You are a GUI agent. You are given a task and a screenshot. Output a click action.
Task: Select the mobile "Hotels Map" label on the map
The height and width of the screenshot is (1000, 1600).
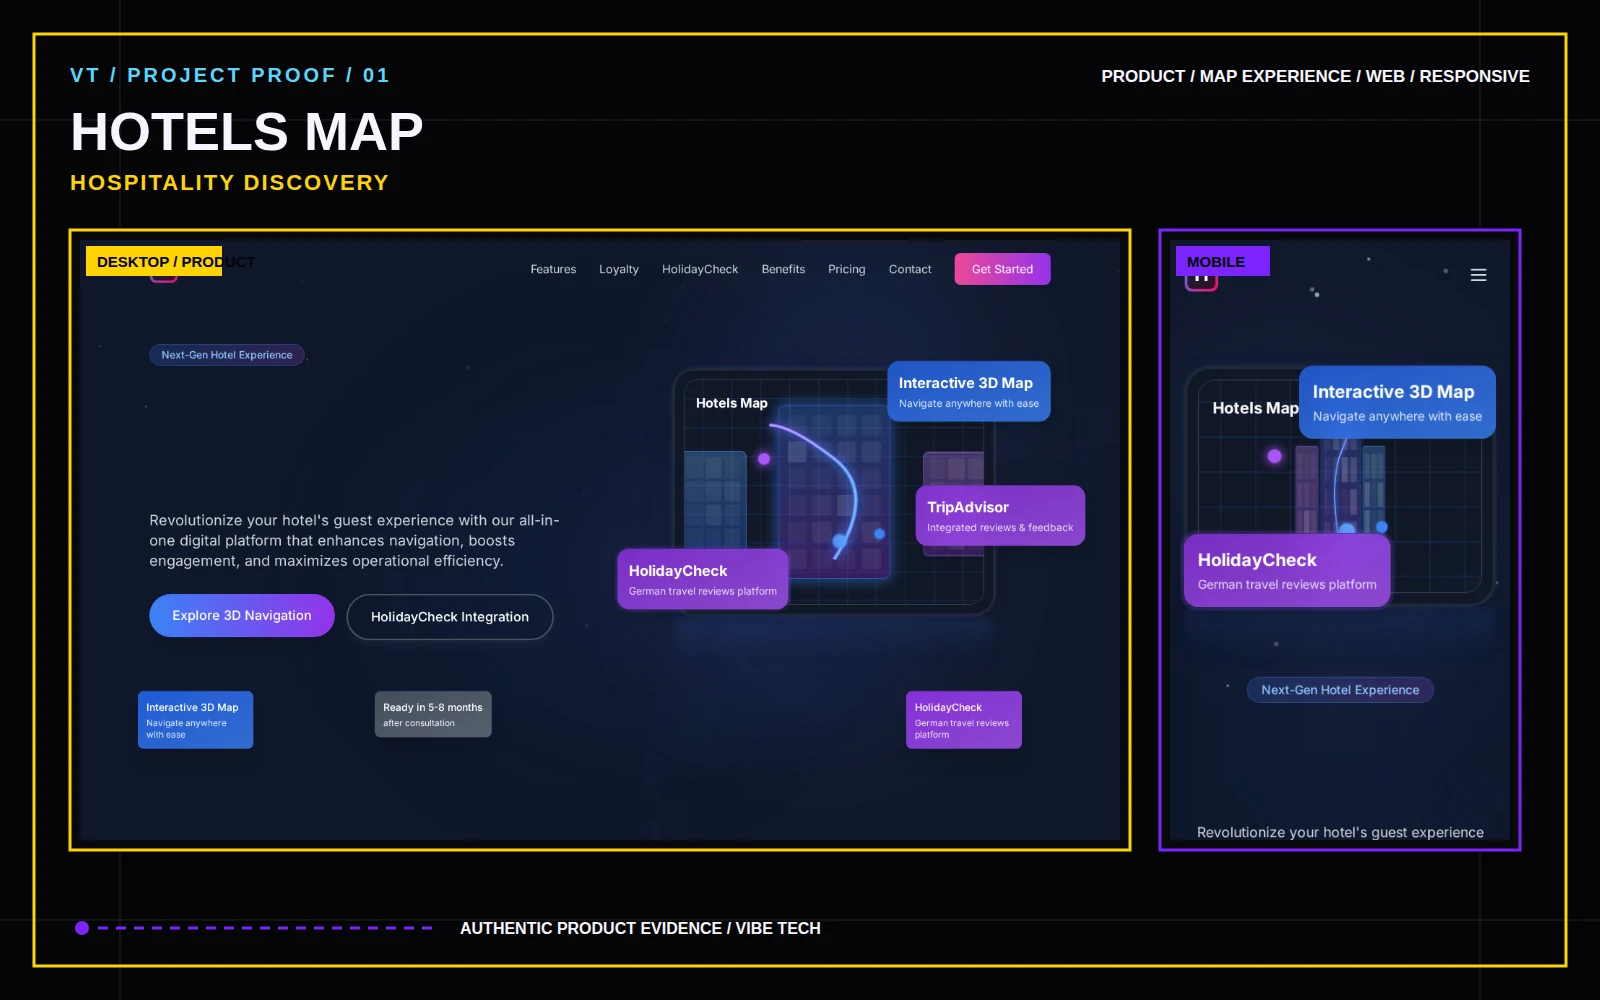pyautogui.click(x=1255, y=408)
